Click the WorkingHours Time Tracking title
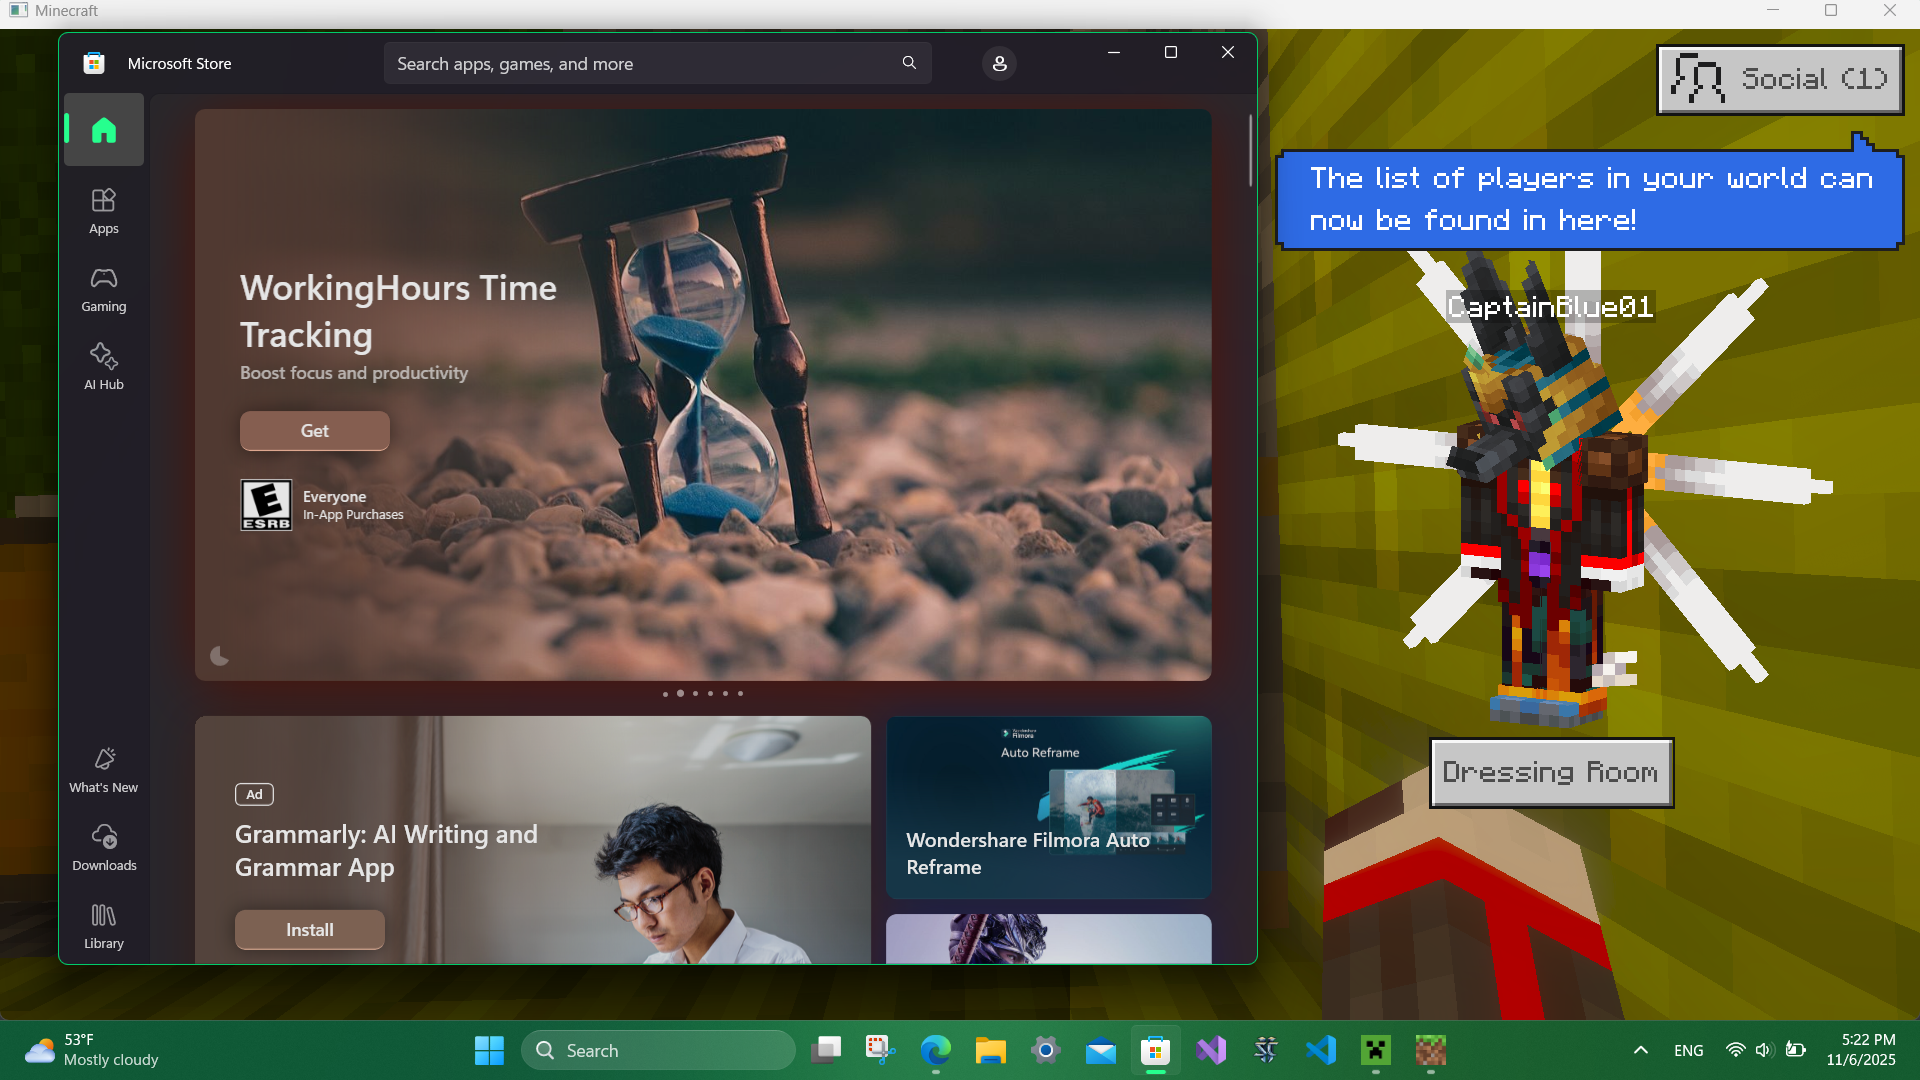The width and height of the screenshot is (1920, 1080). [399, 311]
